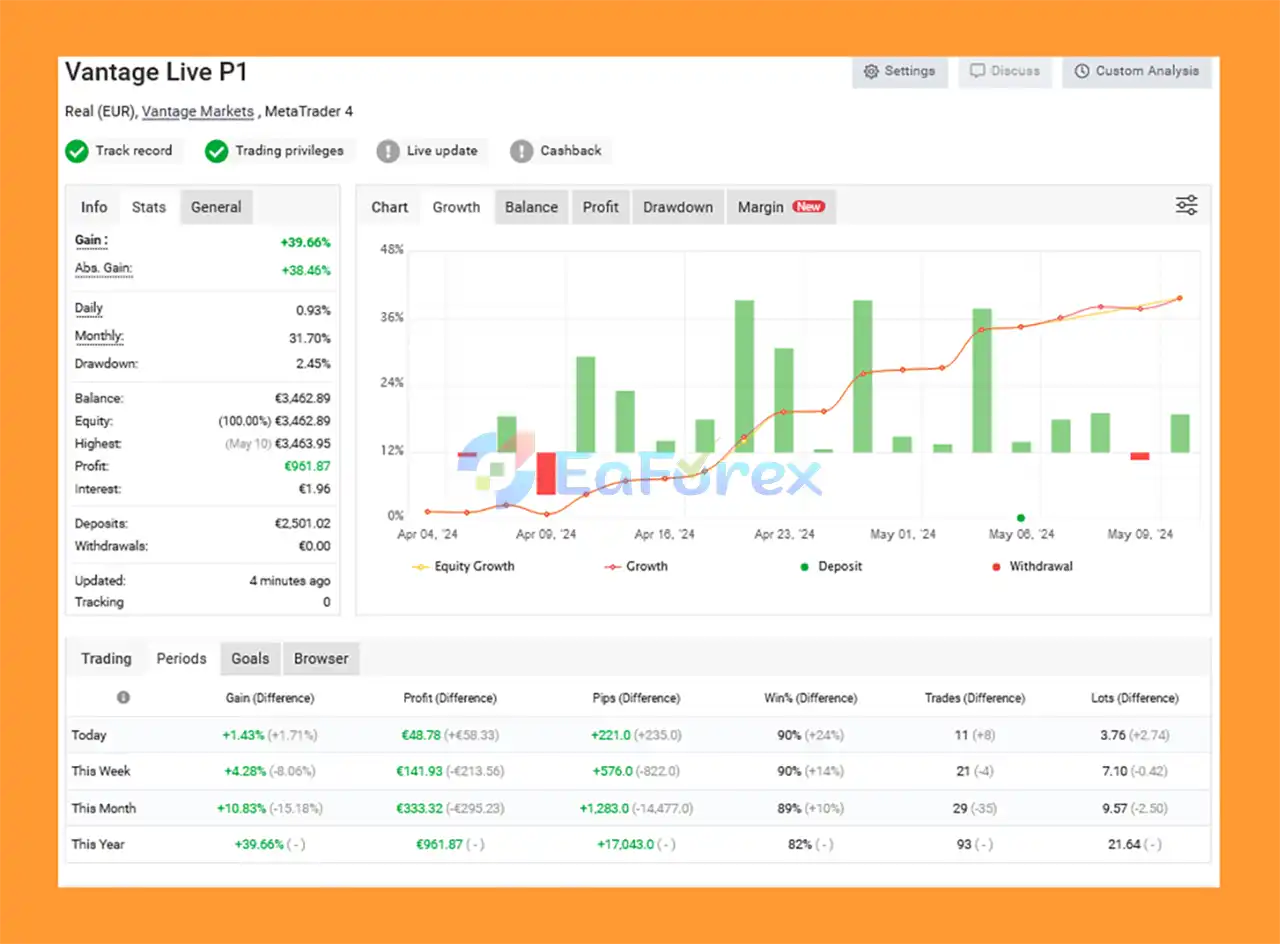Select the Goals tab

pyautogui.click(x=249, y=658)
